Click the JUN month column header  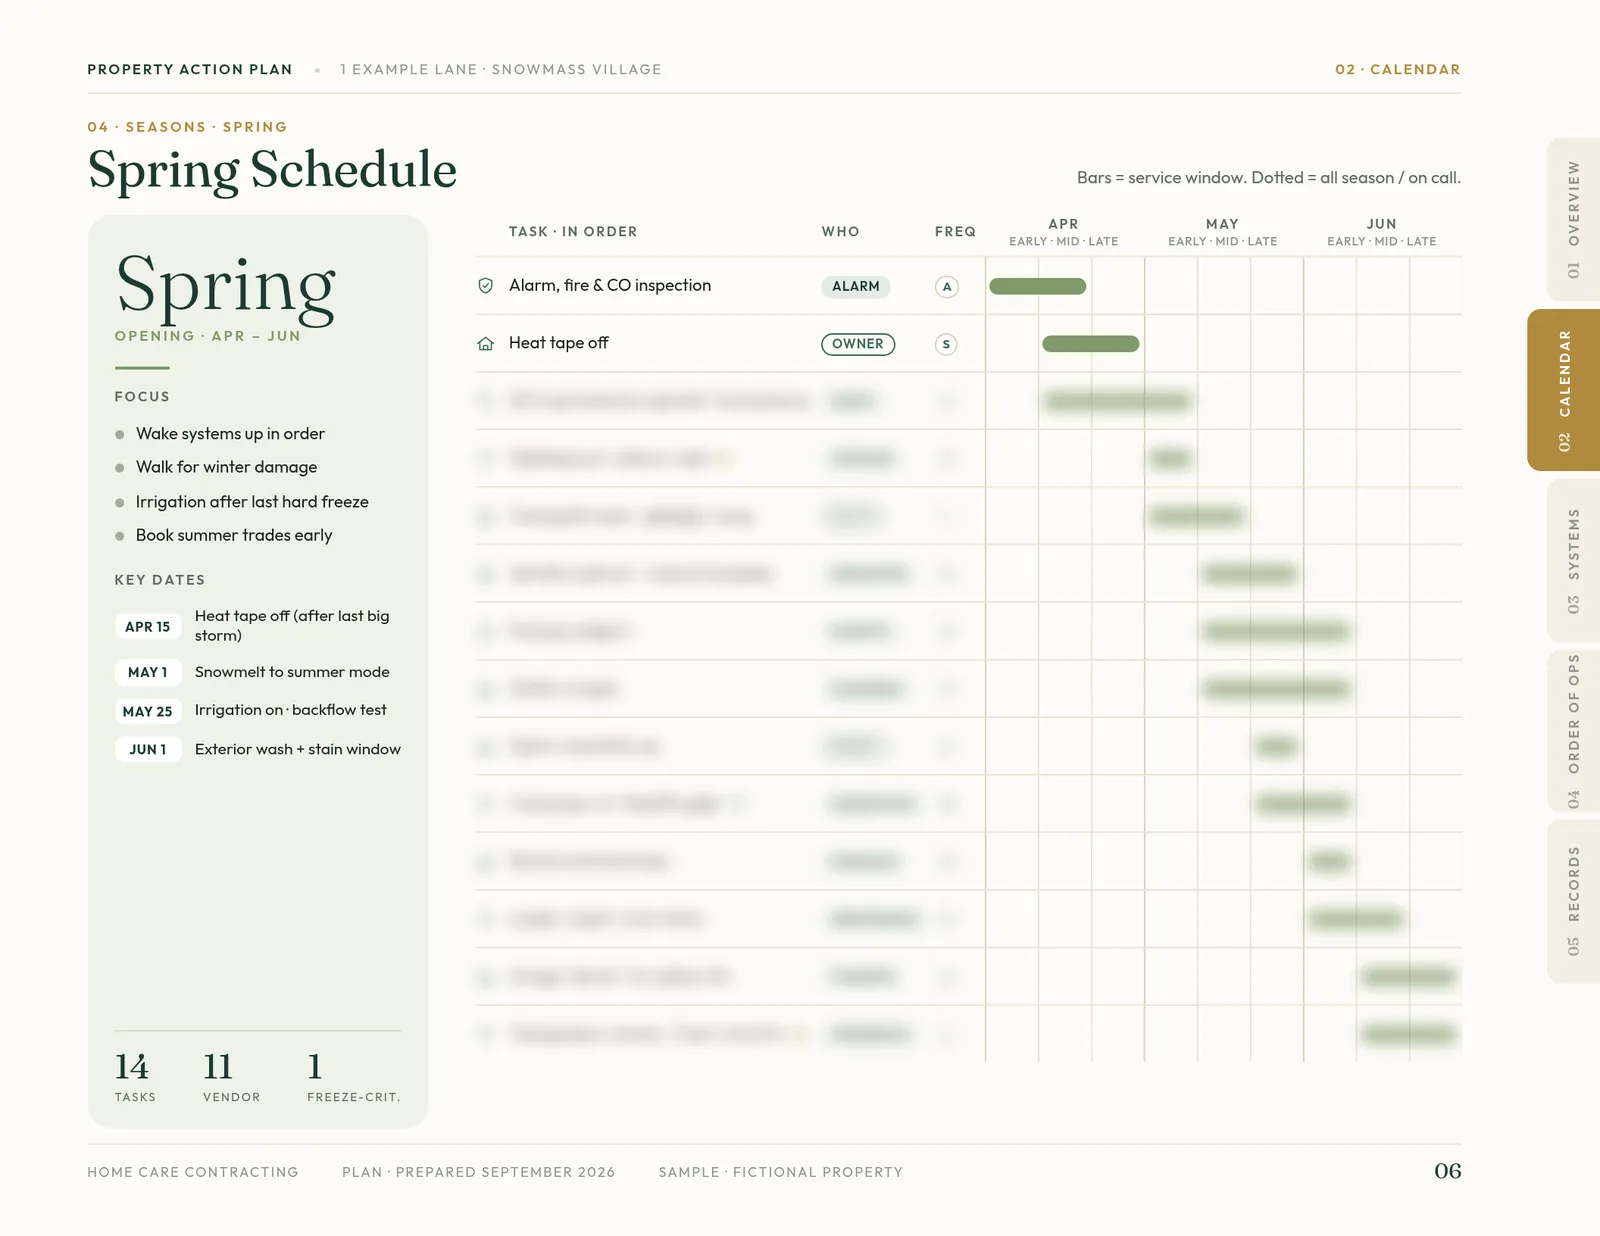1381,224
